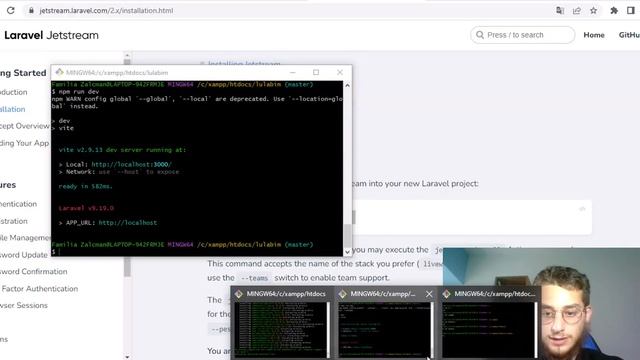Select first MINGW64:/c/xampp/htdocs taskbar preview
This screenshot has width=640, height=360.
(x=282, y=323)
